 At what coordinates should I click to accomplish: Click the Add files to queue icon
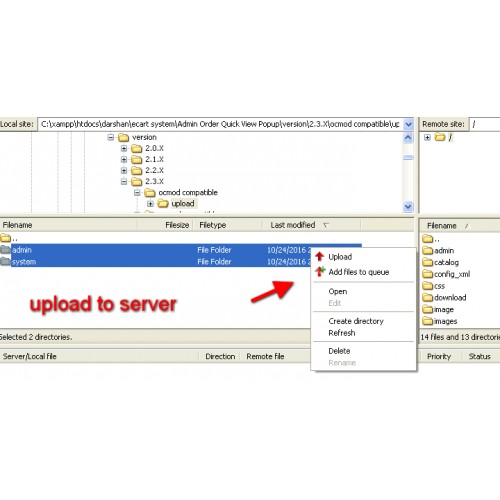pyautogui.click(x=320, y=272)
